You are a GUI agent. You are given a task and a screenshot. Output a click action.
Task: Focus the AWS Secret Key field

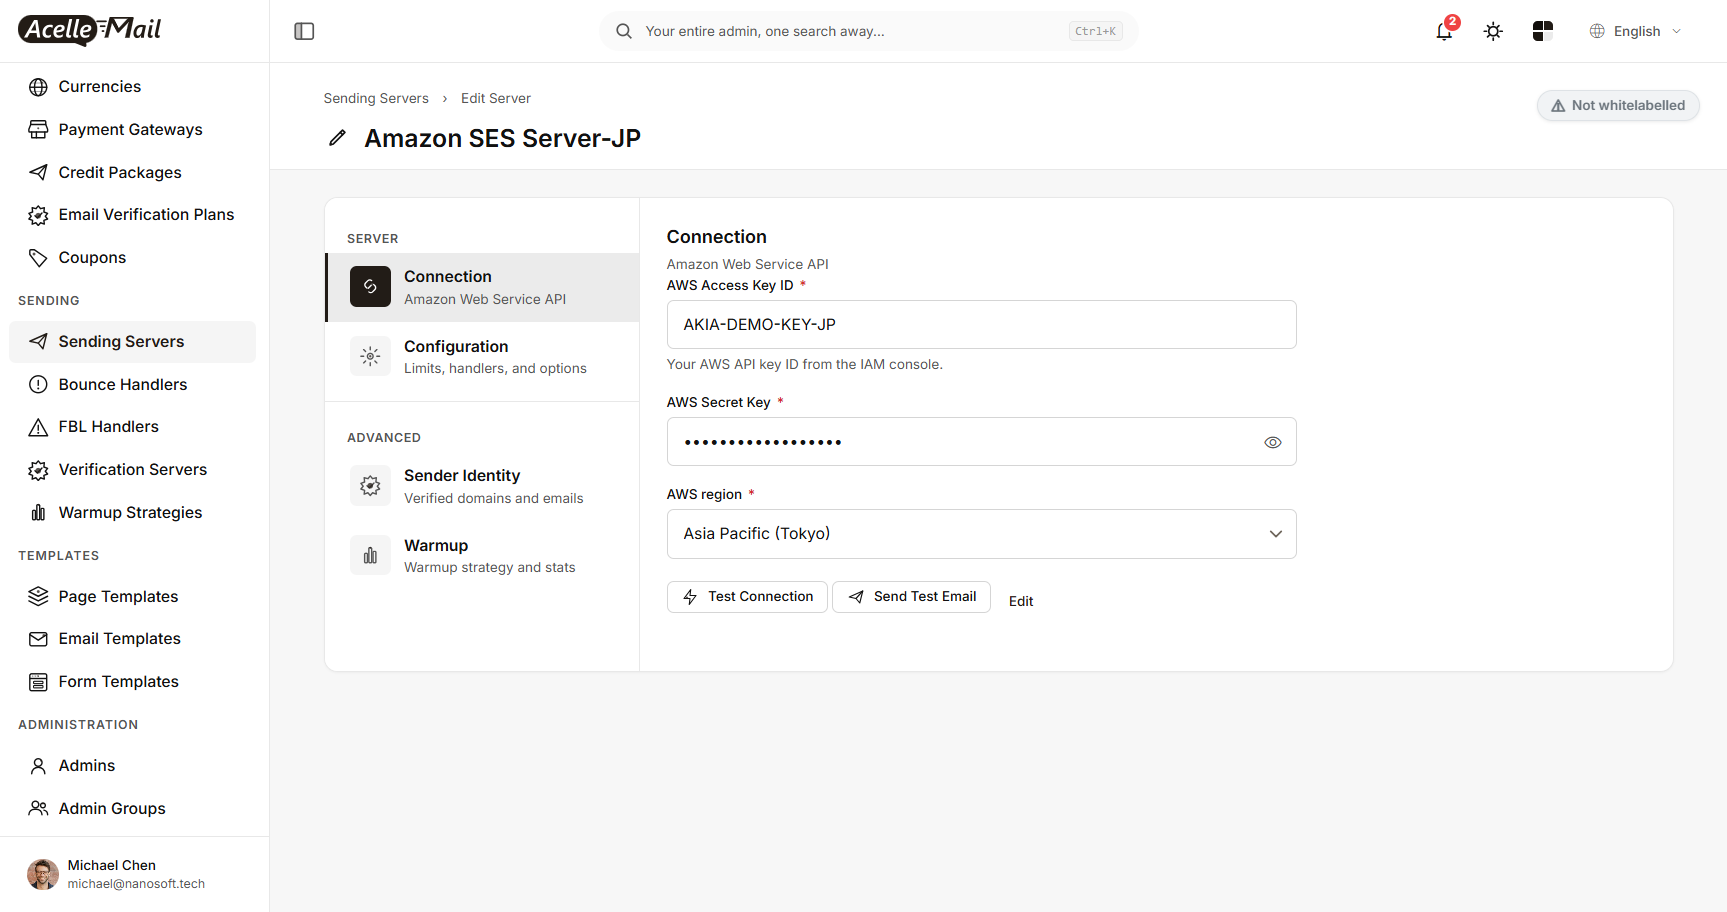click(981, 442)
